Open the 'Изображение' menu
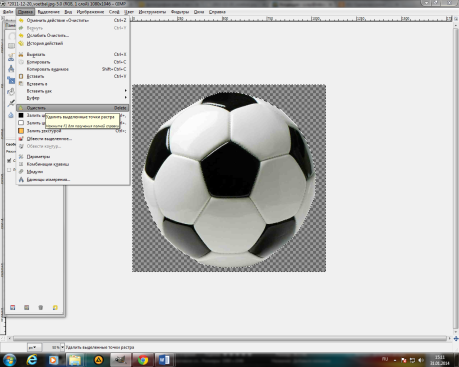The width and height of the screenshot is (459, 367). (x=90, y=12)
